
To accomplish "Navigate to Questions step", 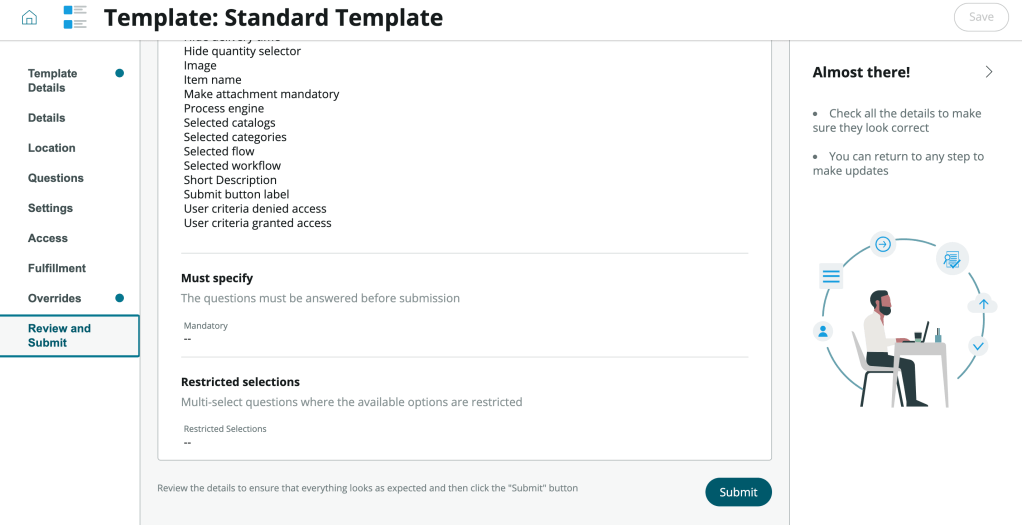I will pyautogui.click(x=55, y=178).
